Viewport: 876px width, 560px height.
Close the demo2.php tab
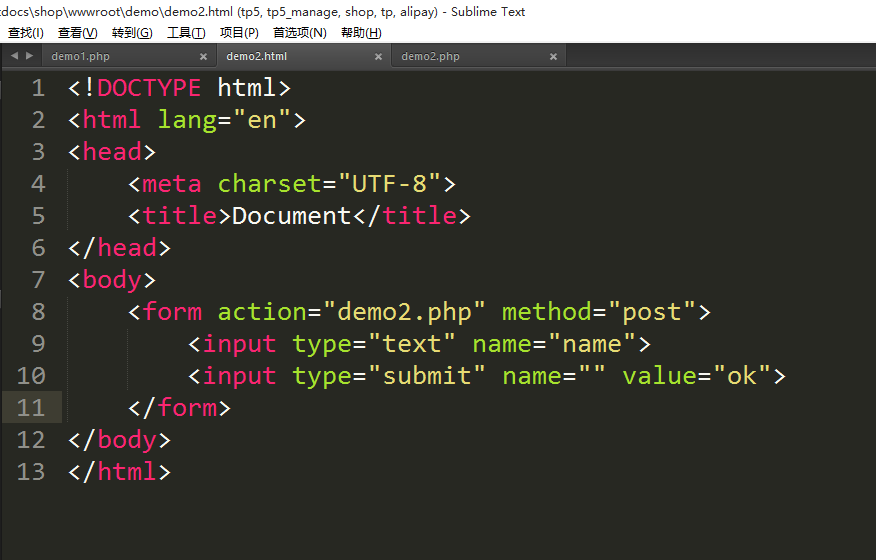[553, 57]
